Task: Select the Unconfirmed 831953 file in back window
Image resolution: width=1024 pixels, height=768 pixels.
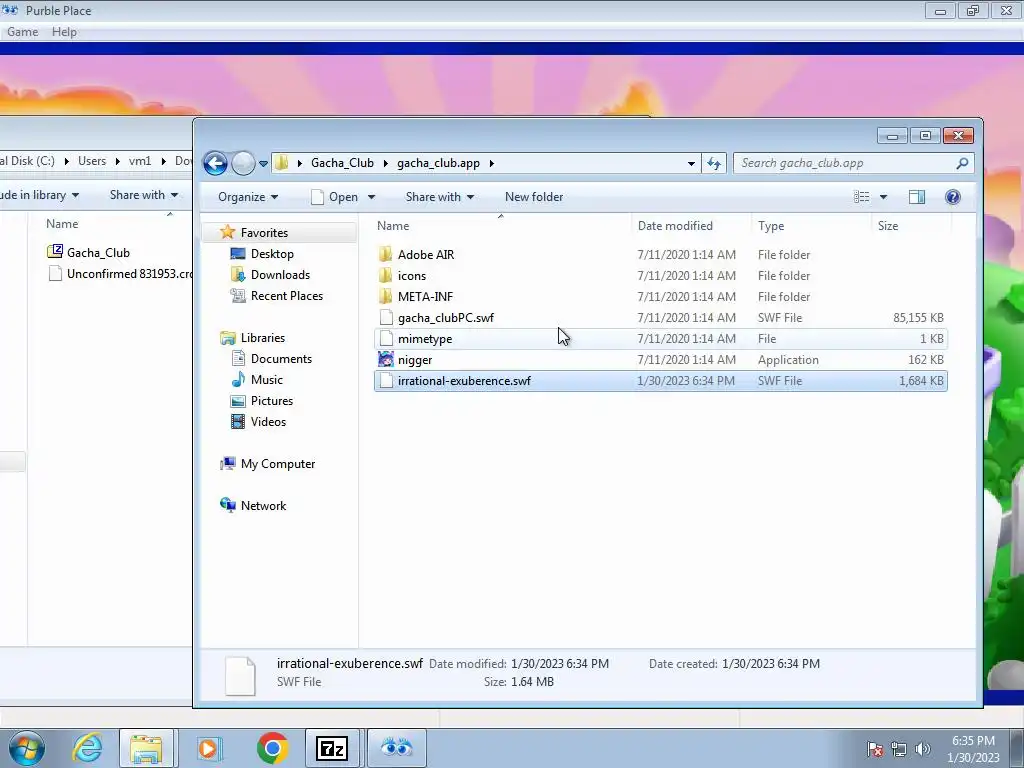Action: (120, 274)
